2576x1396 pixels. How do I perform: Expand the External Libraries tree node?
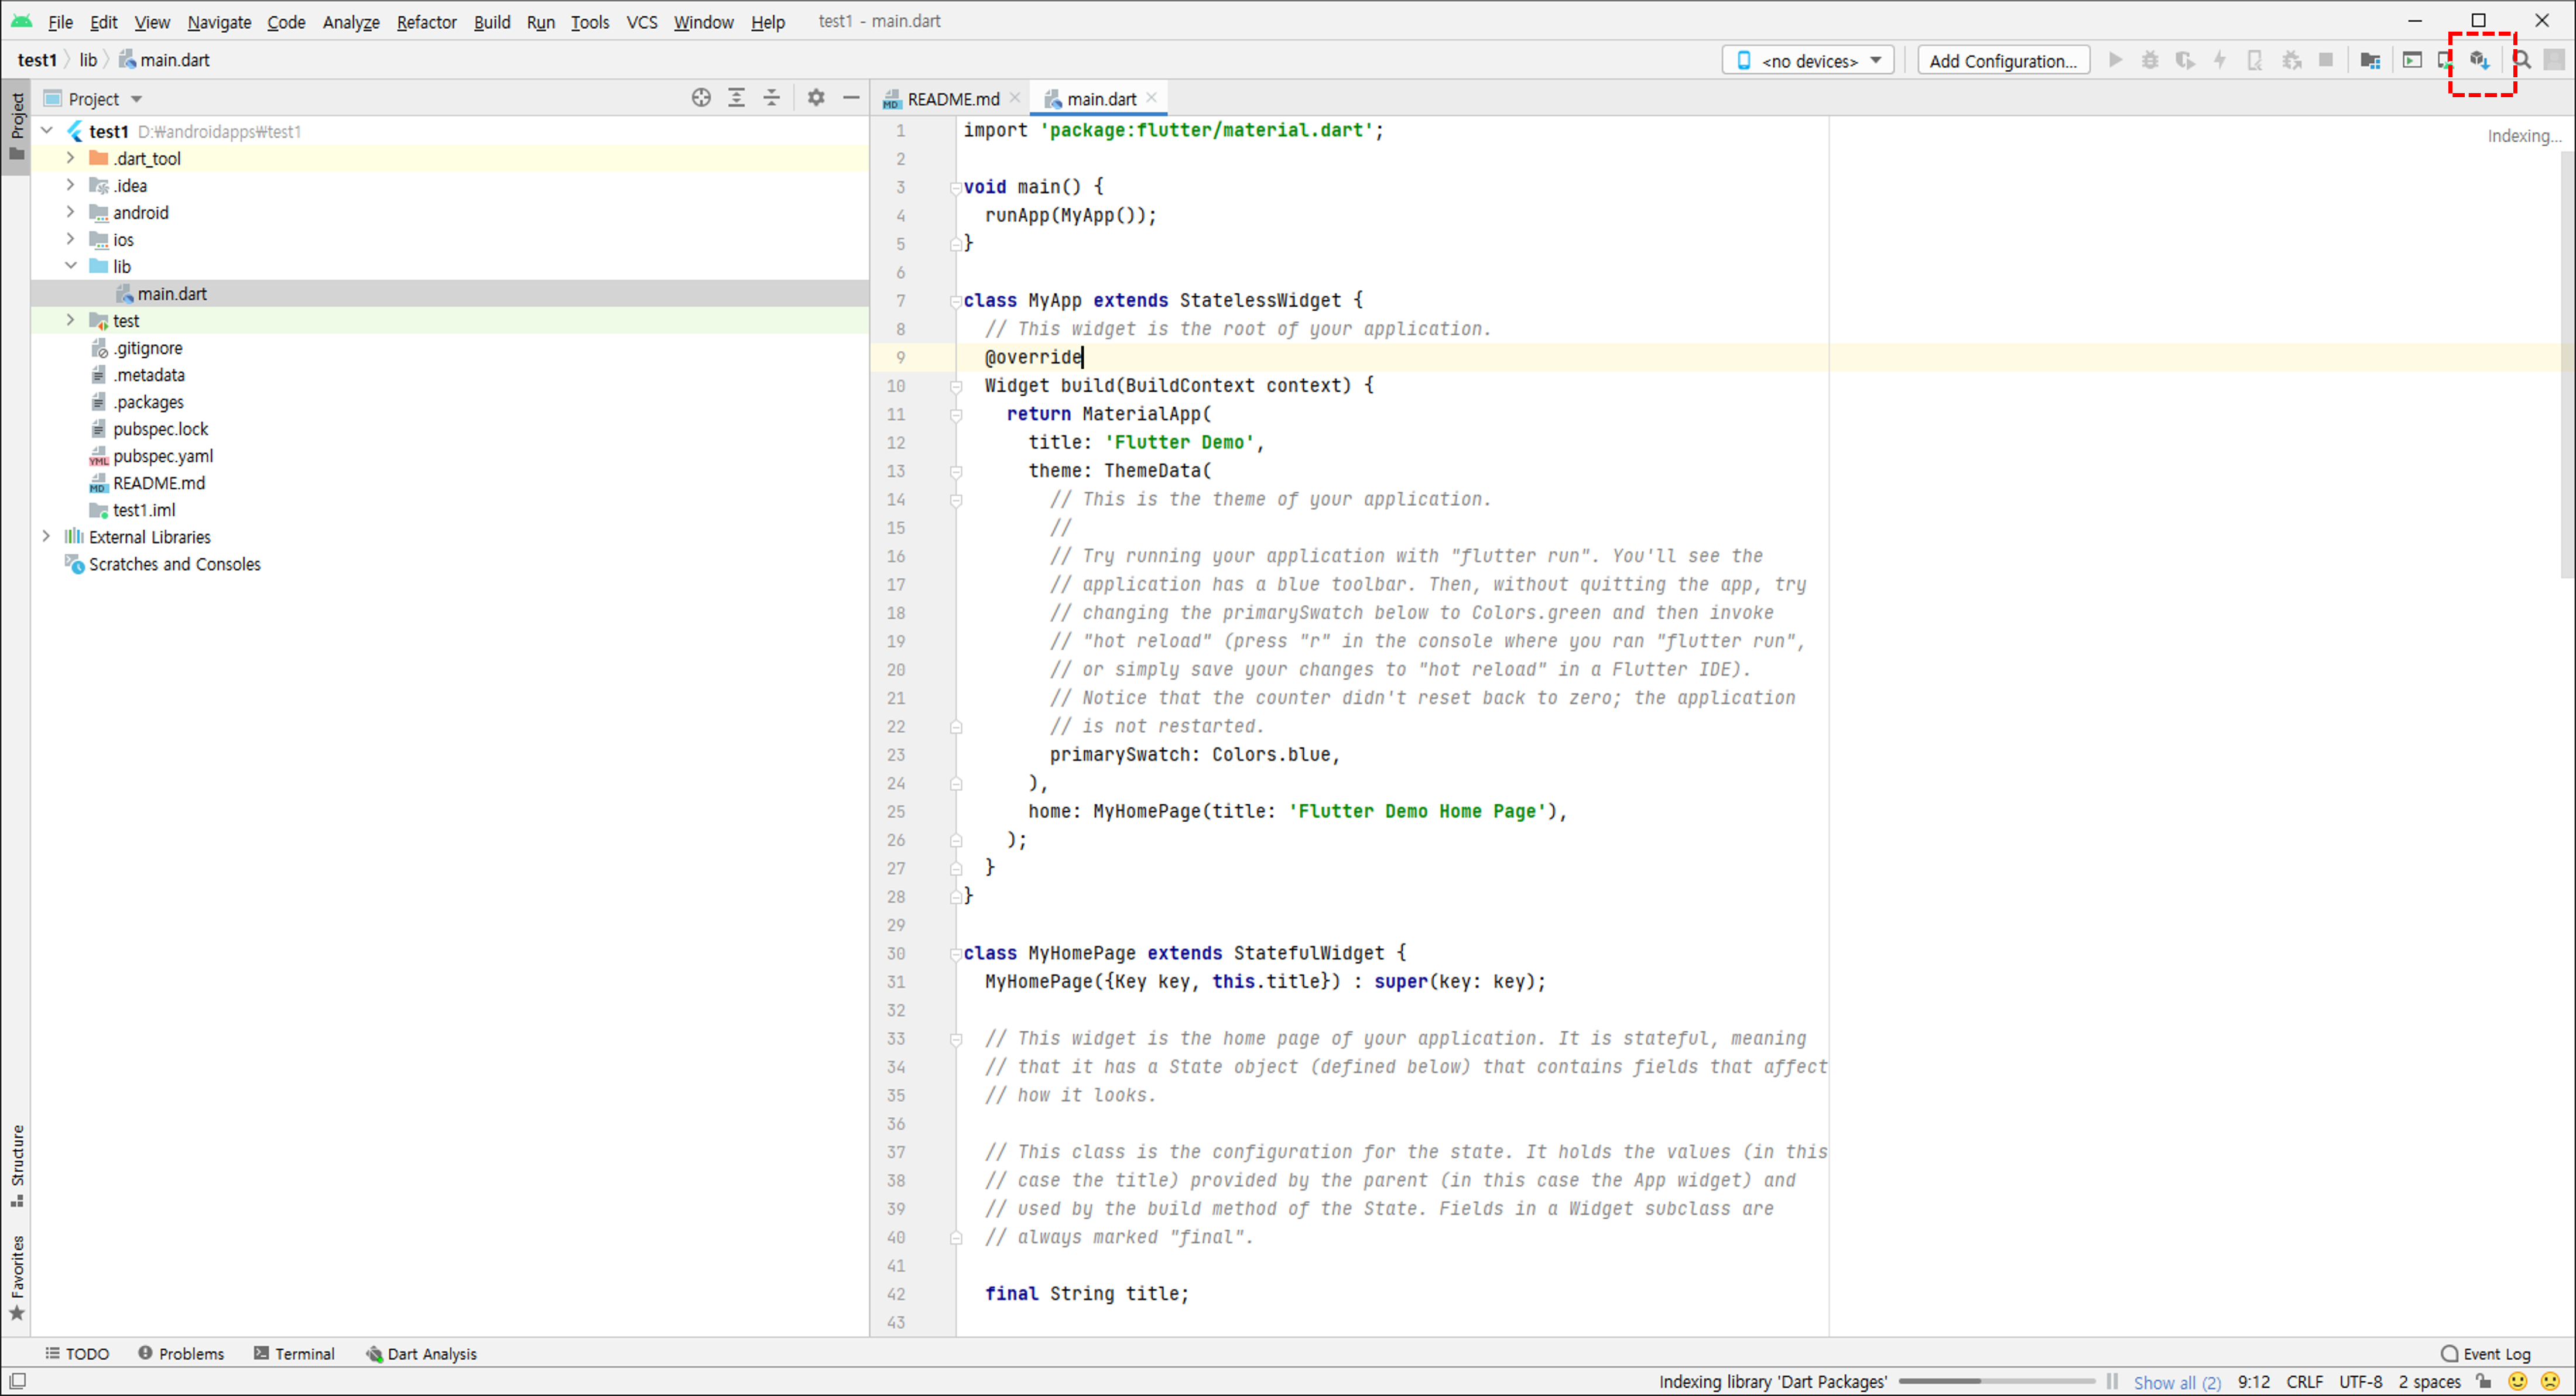coord(46,537)
